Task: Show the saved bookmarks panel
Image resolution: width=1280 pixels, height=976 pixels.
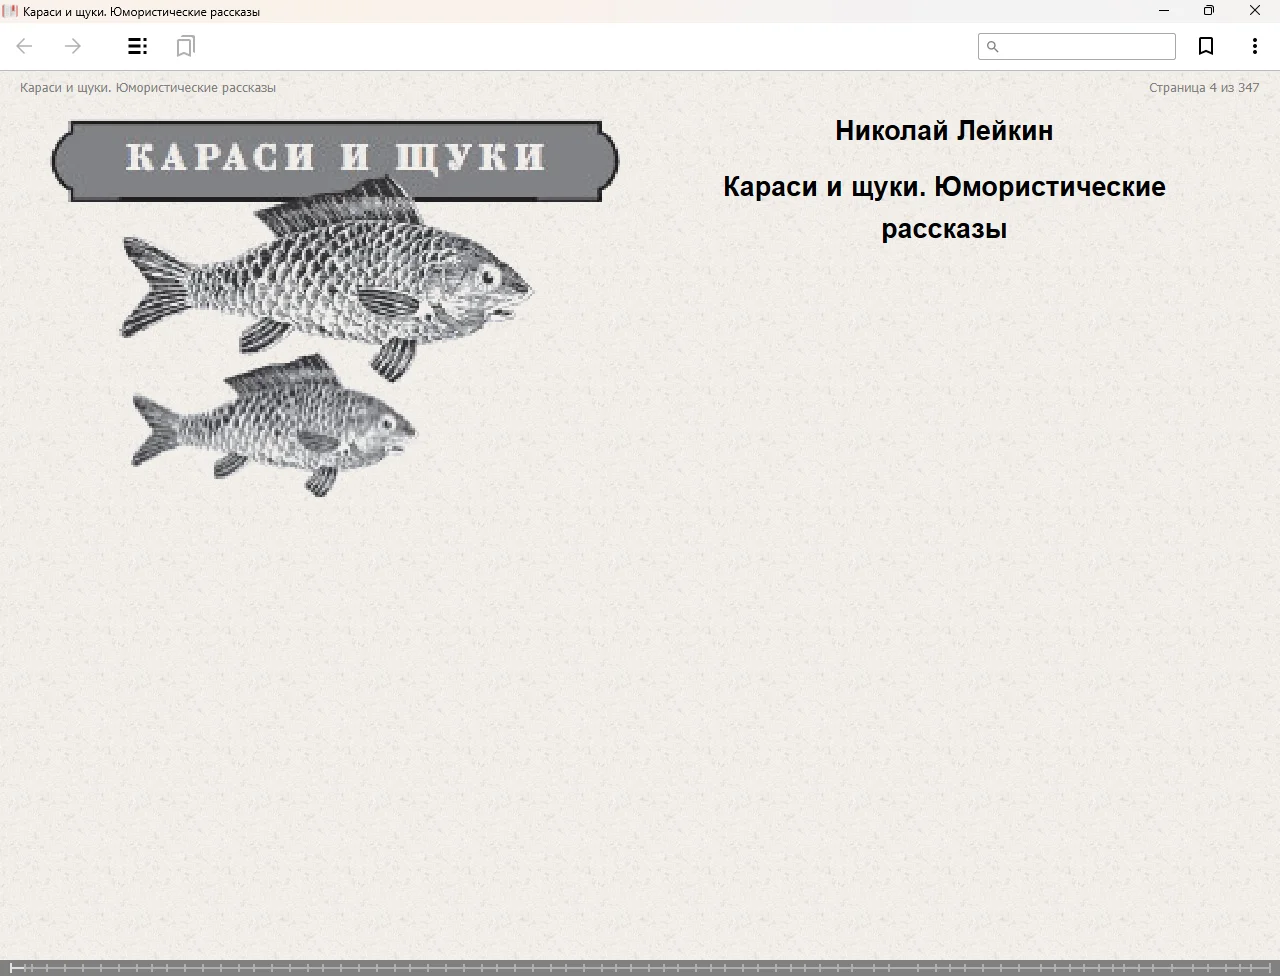Action: pos(185,46)
